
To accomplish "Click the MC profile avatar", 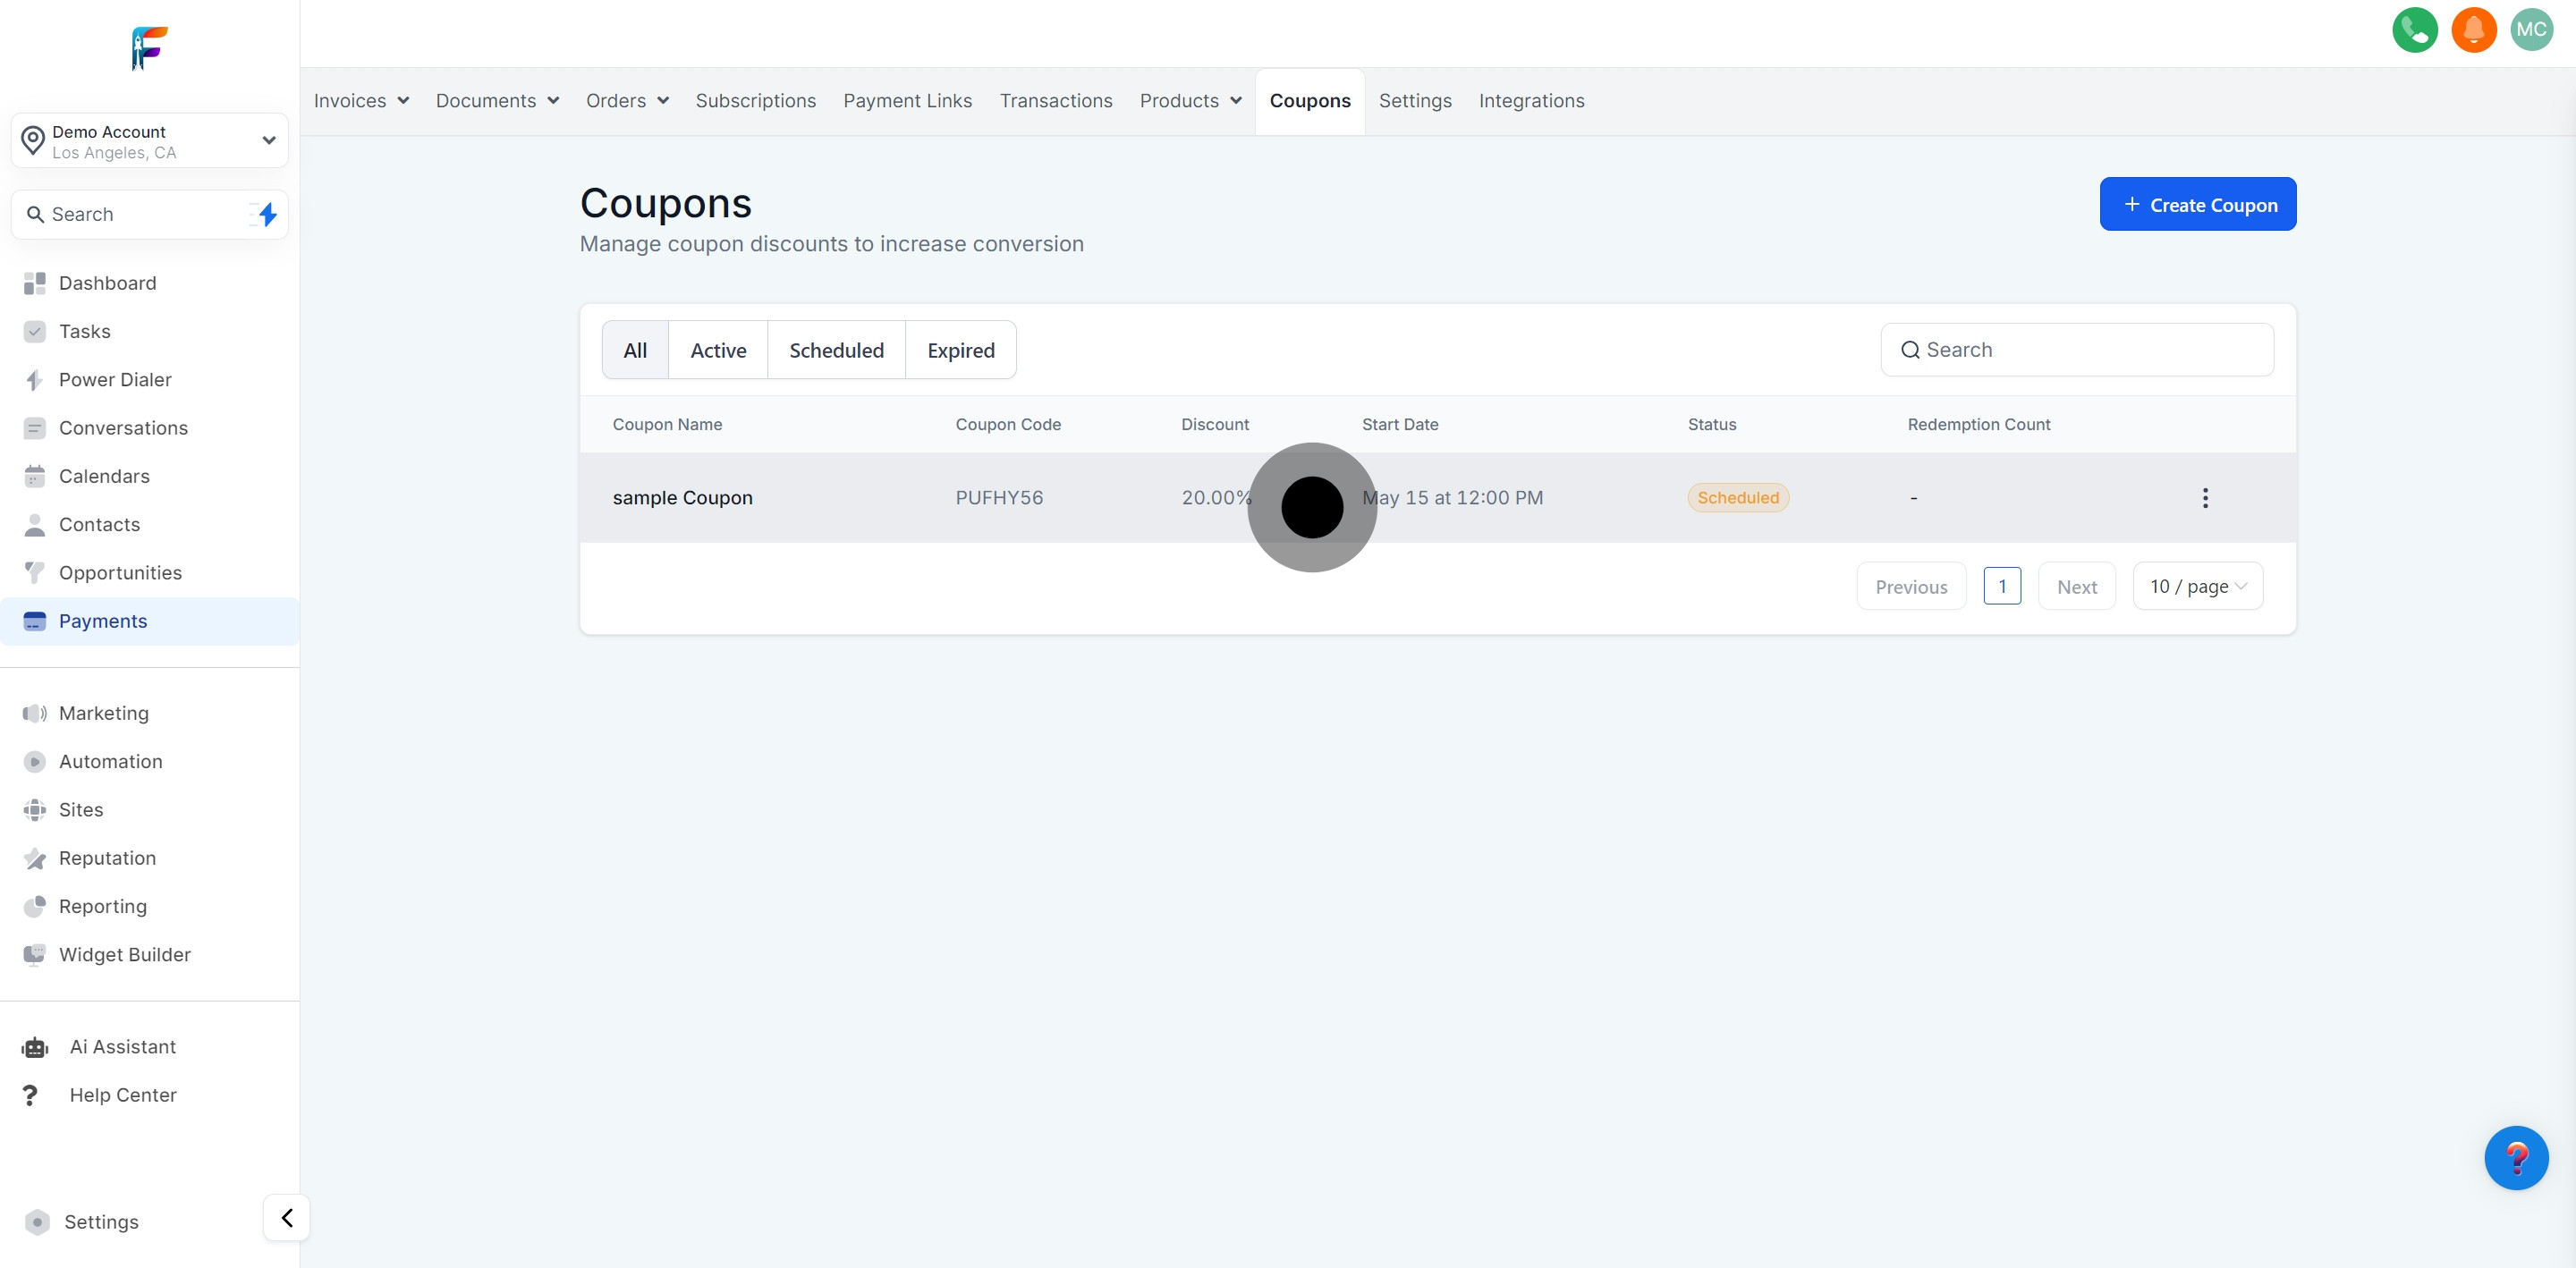I will pos(2531,30).
